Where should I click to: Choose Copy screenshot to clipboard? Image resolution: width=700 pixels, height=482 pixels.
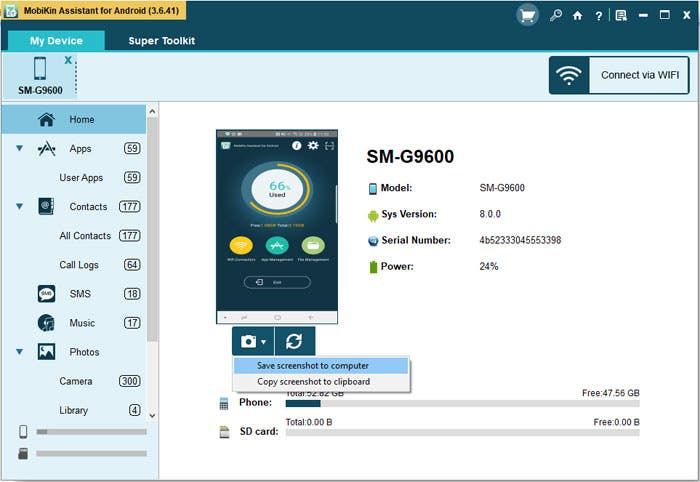[x=321, y=382]
